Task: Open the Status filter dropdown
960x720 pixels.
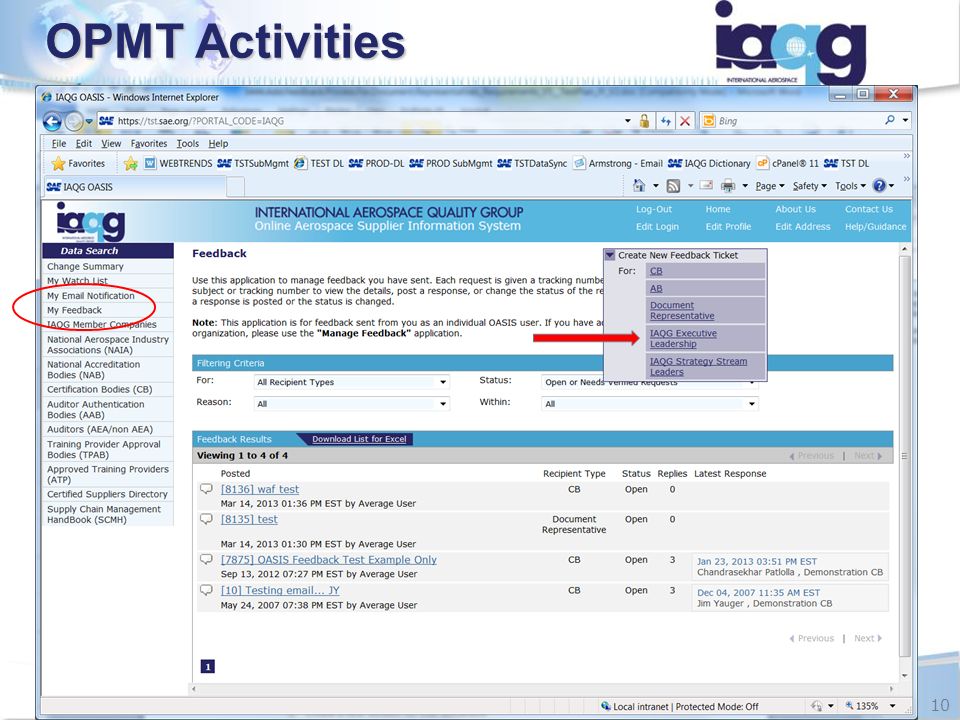Action: 650,383
